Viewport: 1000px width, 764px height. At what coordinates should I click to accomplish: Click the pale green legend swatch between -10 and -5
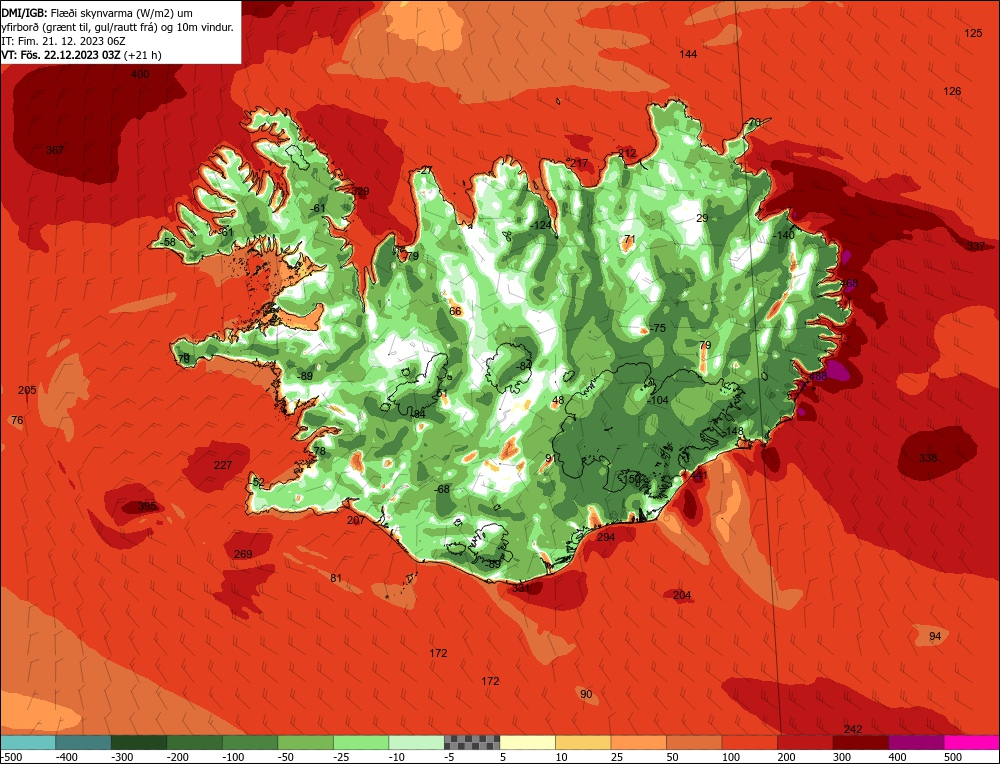tap(416, 742)
